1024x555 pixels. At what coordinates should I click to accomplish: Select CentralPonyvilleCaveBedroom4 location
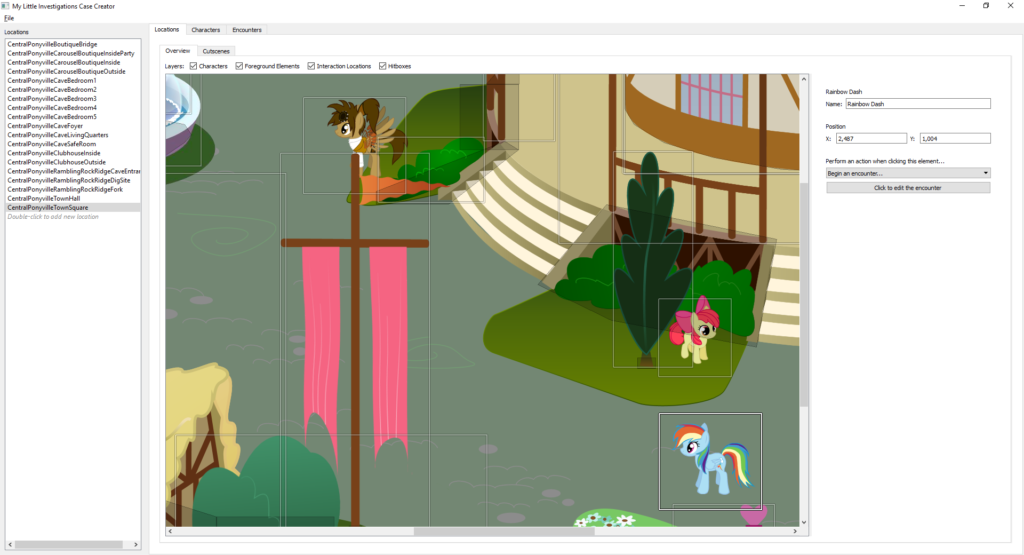[x=52, y=108]
